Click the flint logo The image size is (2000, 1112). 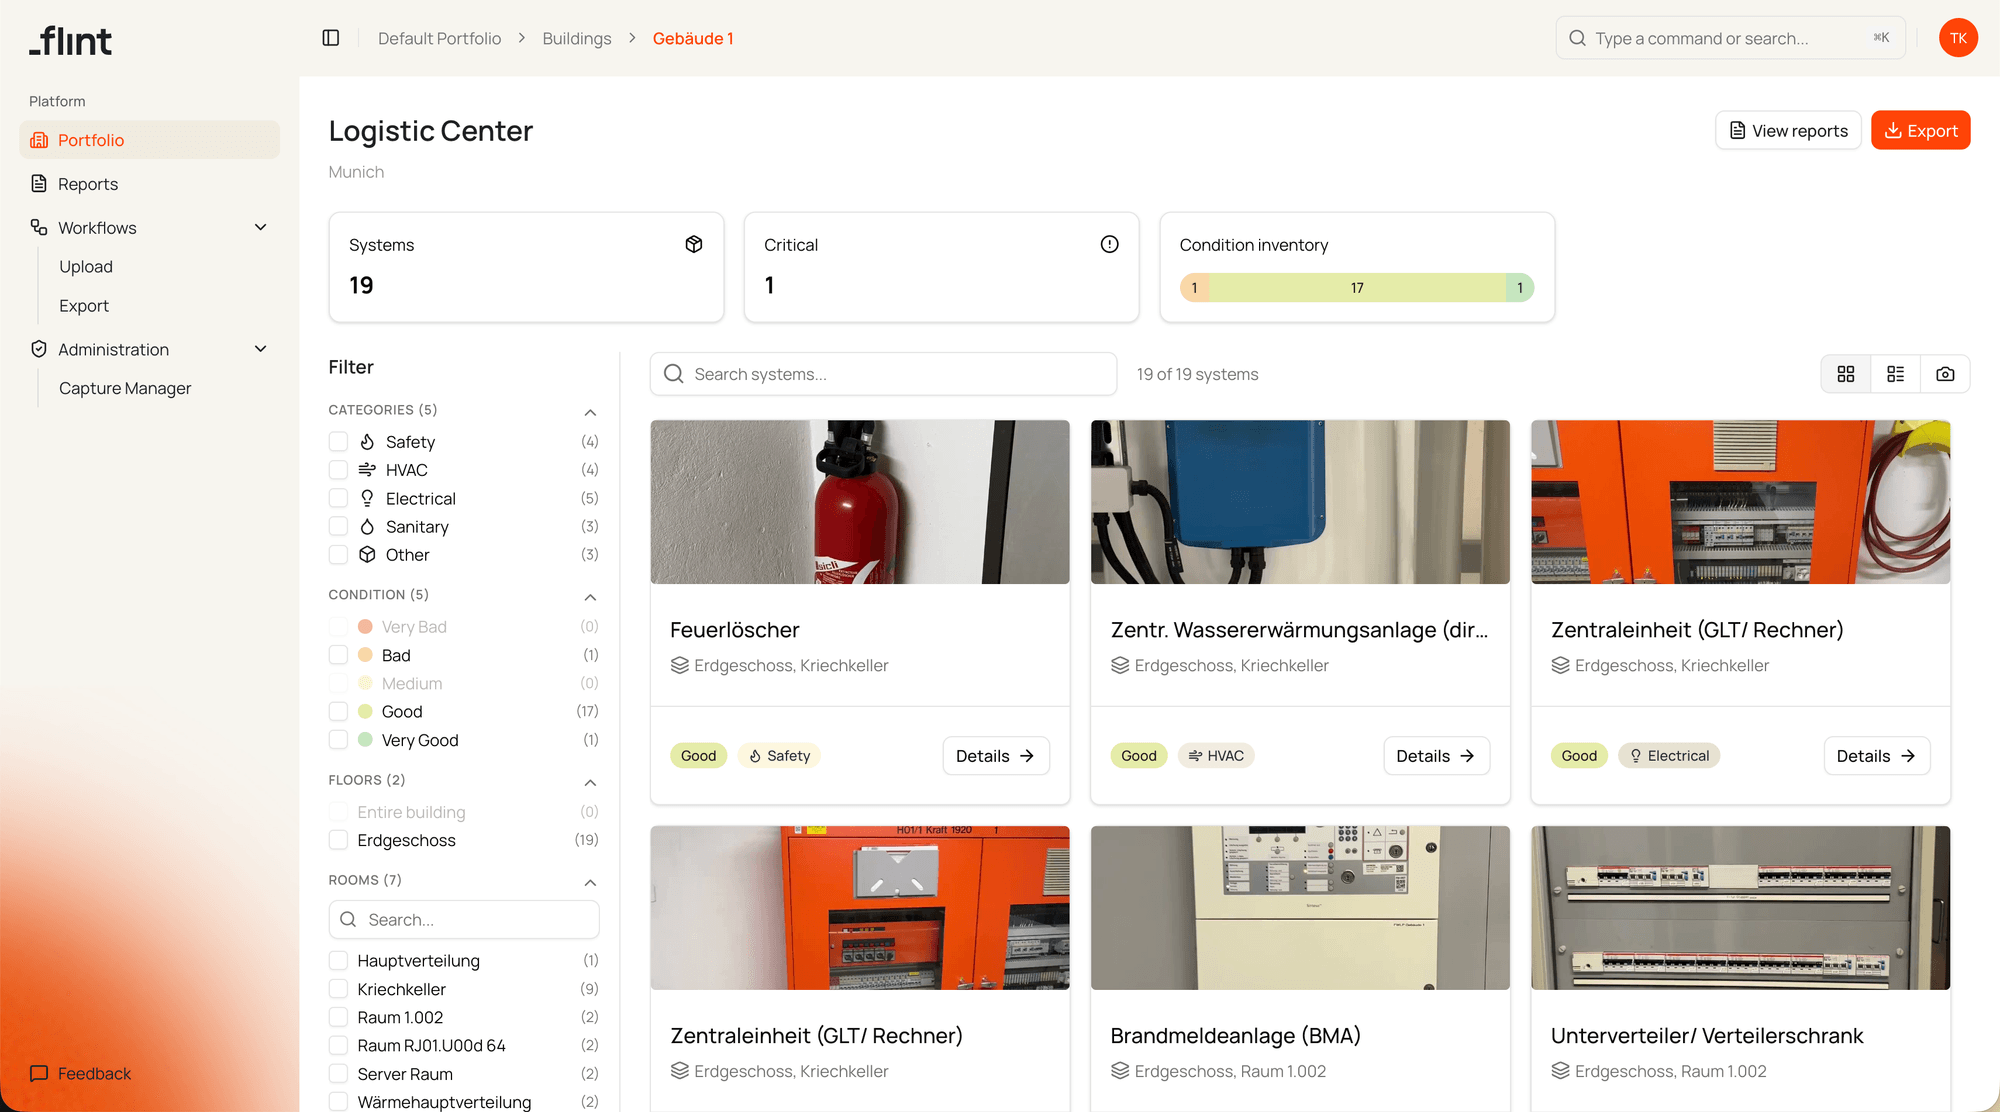click(71, 40)
